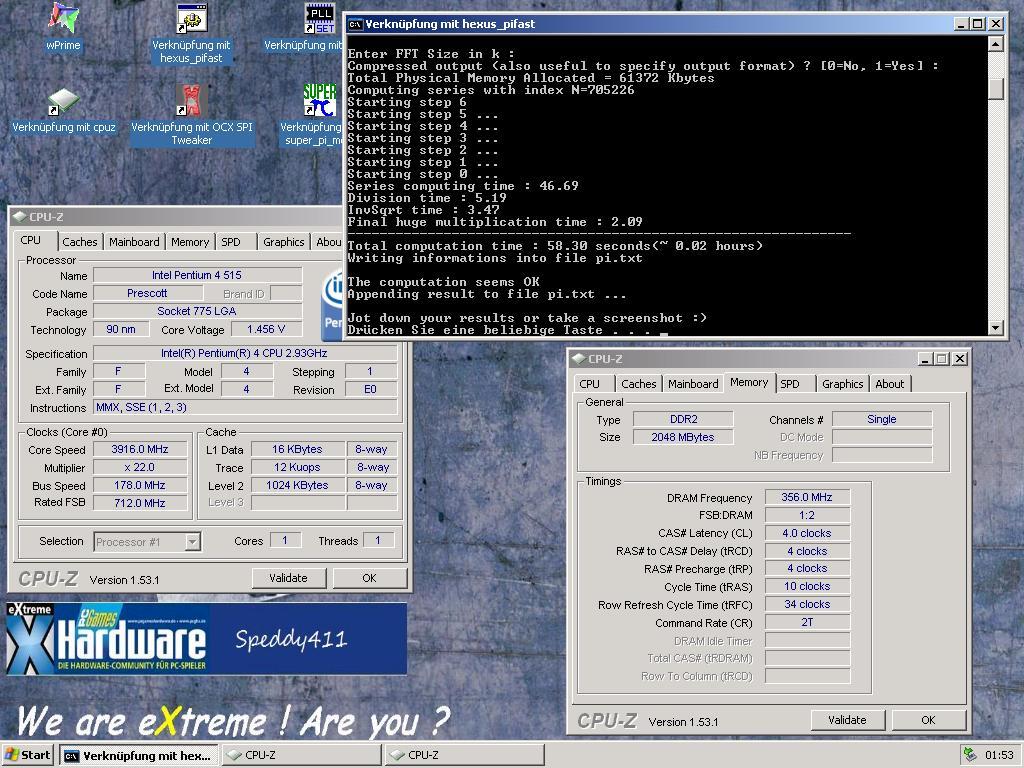The width and height of the screenshot is (1024, 768).
Task: Click the Code Name value Prescott
Action: click(x=148, y=293)
